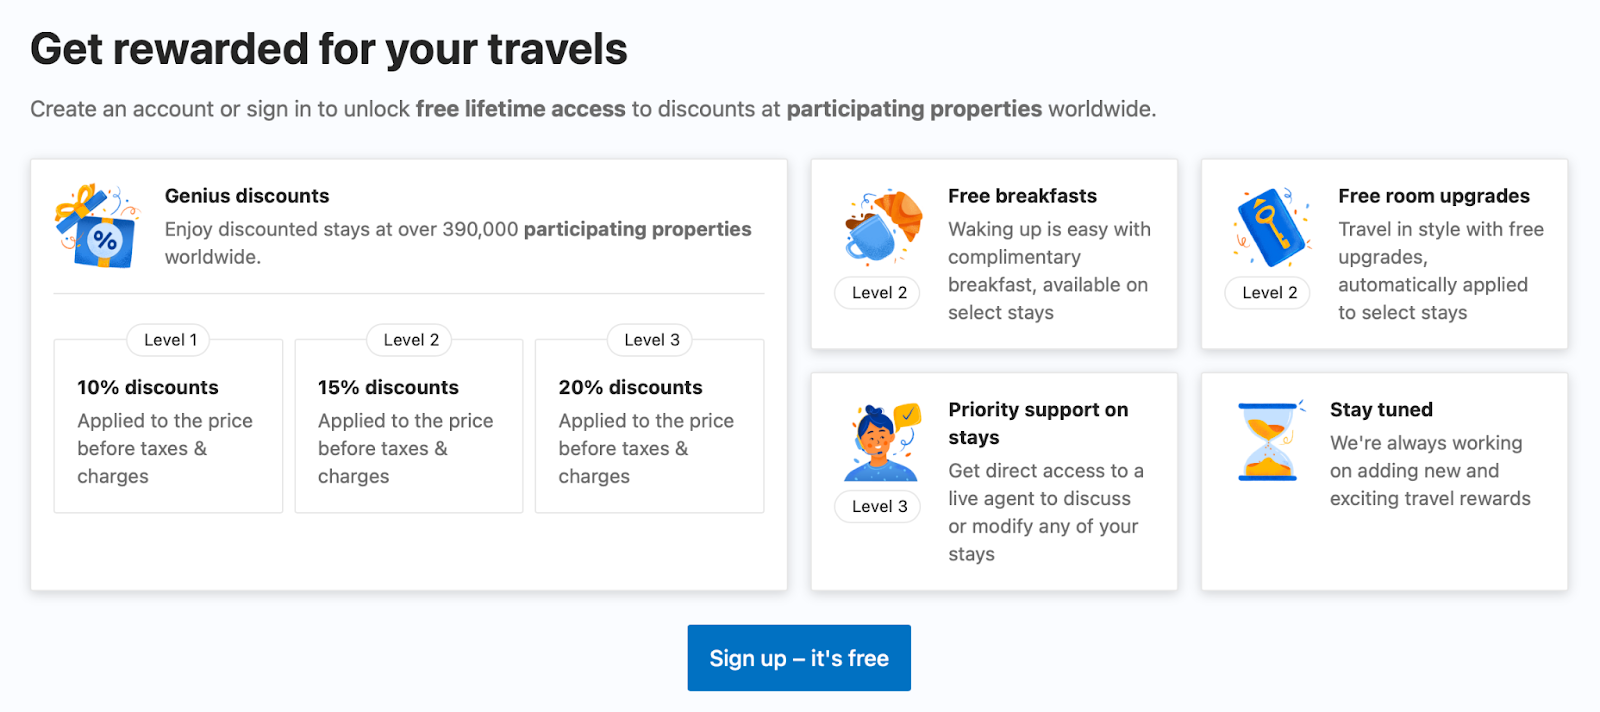Select the Level 1 badge on discounts
The height and width of the screenshot is (712, 1600).
(x=169, y=340)
